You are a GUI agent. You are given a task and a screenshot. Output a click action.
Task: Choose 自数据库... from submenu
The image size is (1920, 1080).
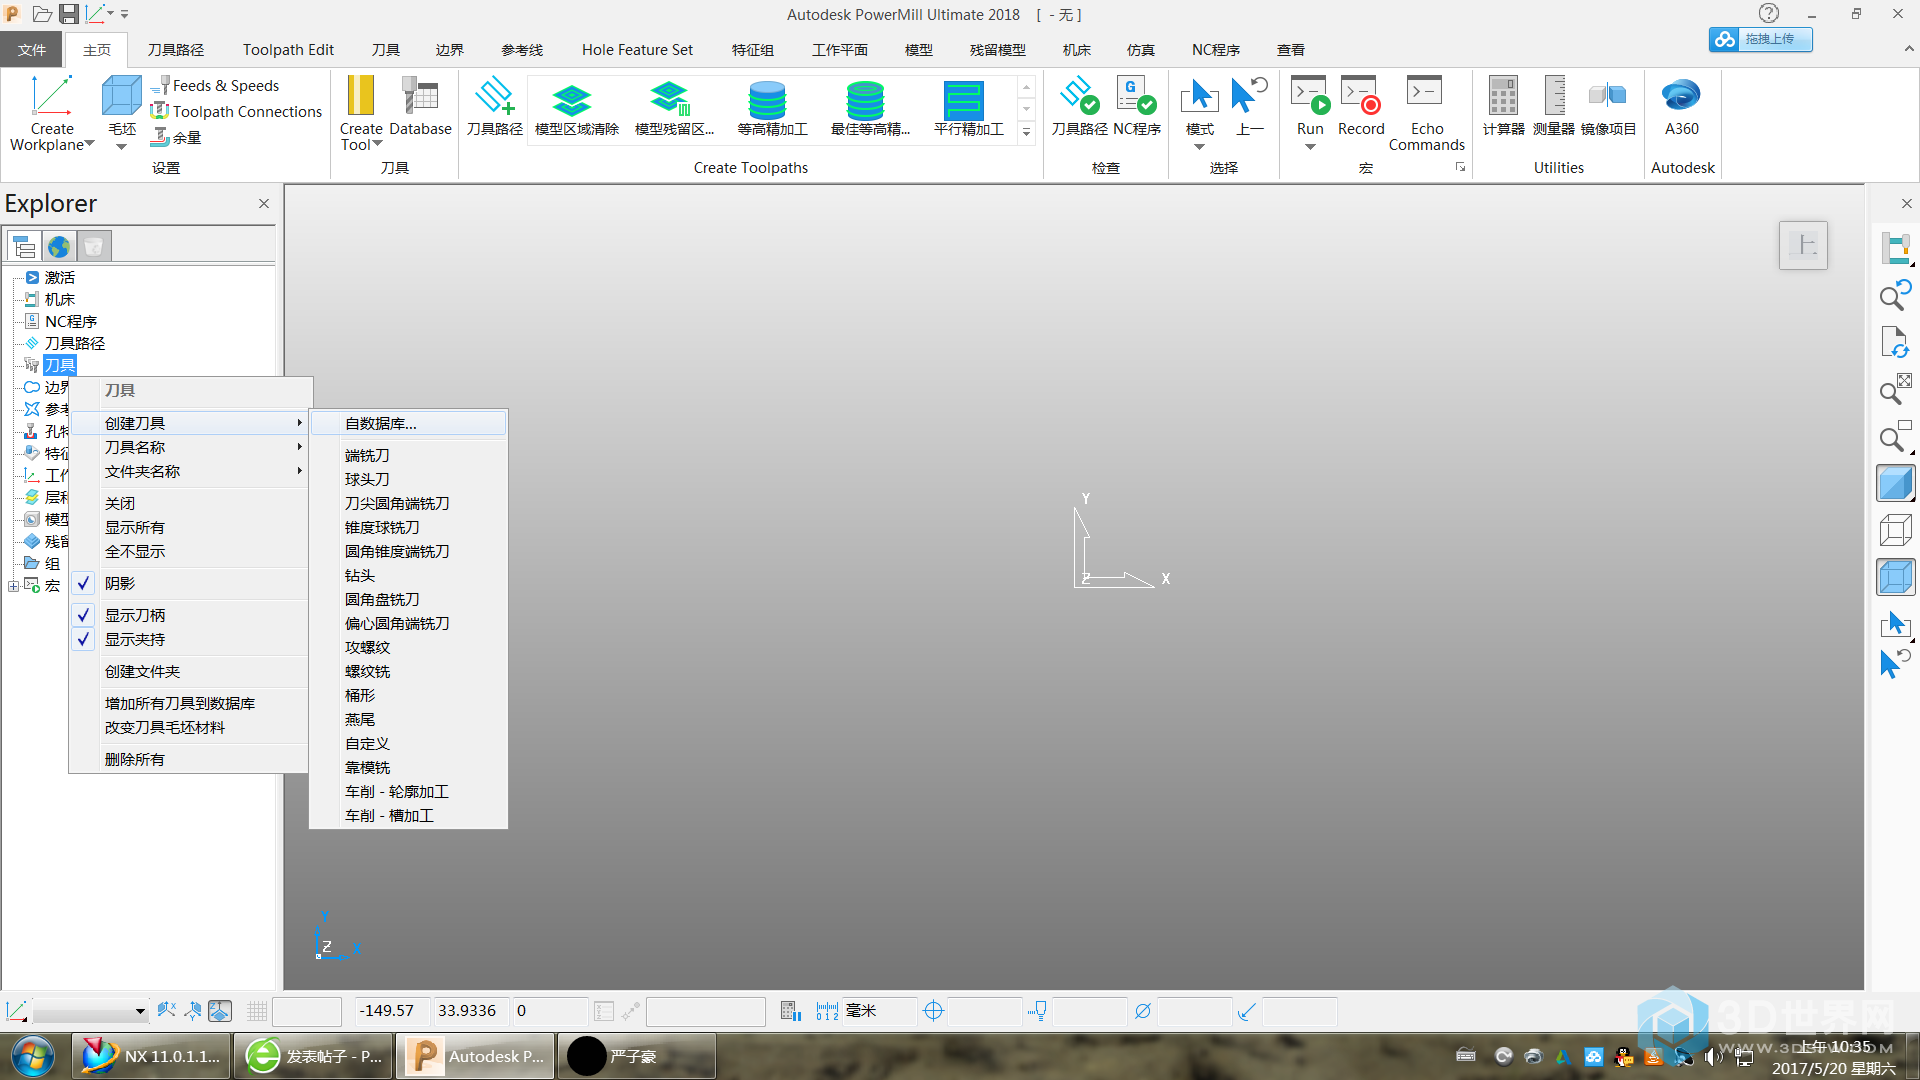(408, 424)
